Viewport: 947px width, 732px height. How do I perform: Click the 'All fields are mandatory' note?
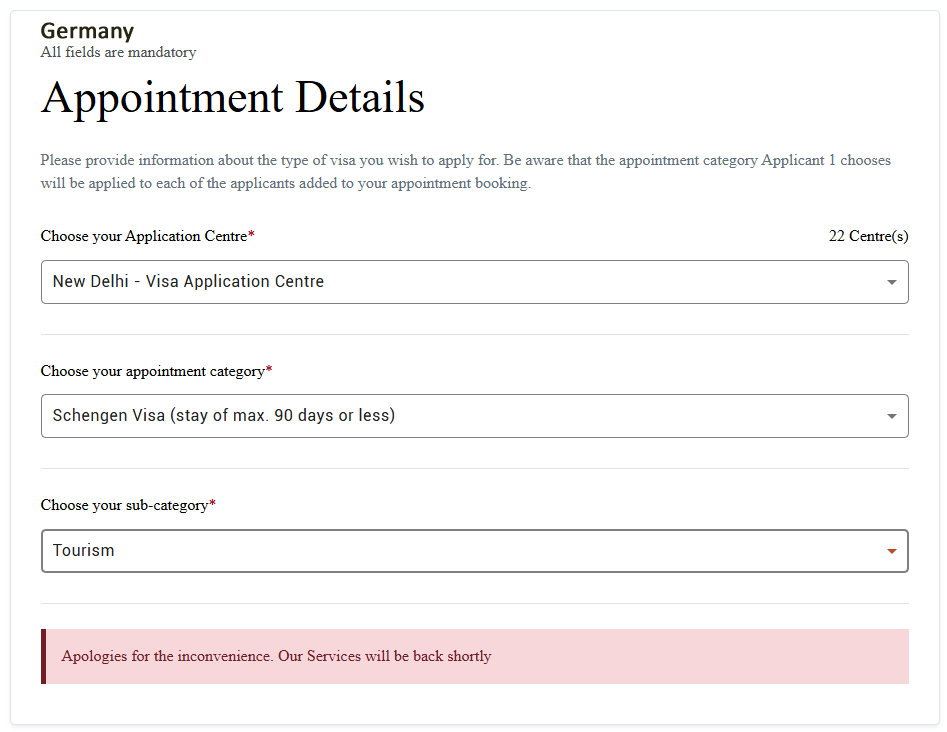click(118, 53)
